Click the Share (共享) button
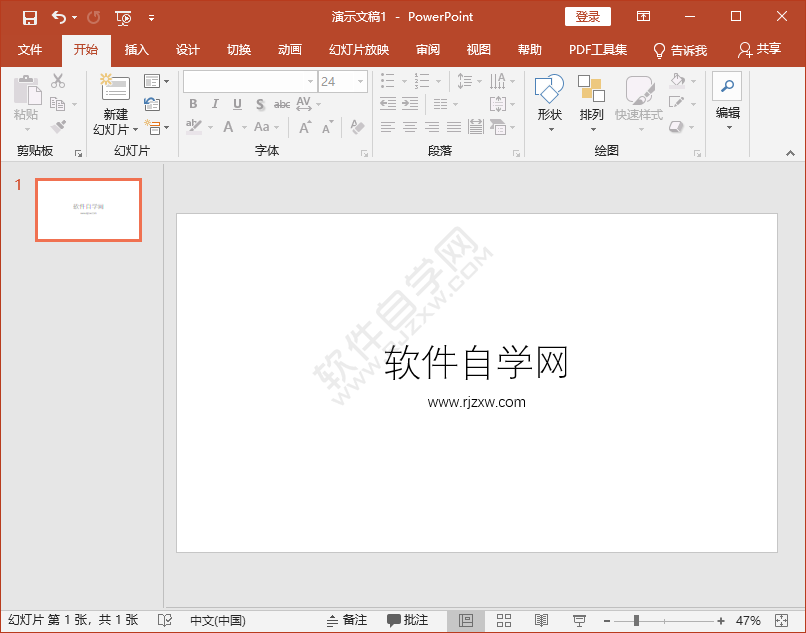 [x=759, y=50]
